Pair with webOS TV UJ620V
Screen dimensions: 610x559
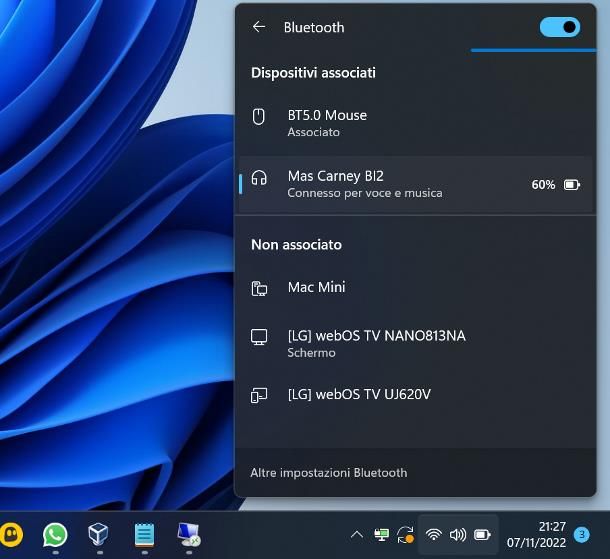tap(416, 394)
